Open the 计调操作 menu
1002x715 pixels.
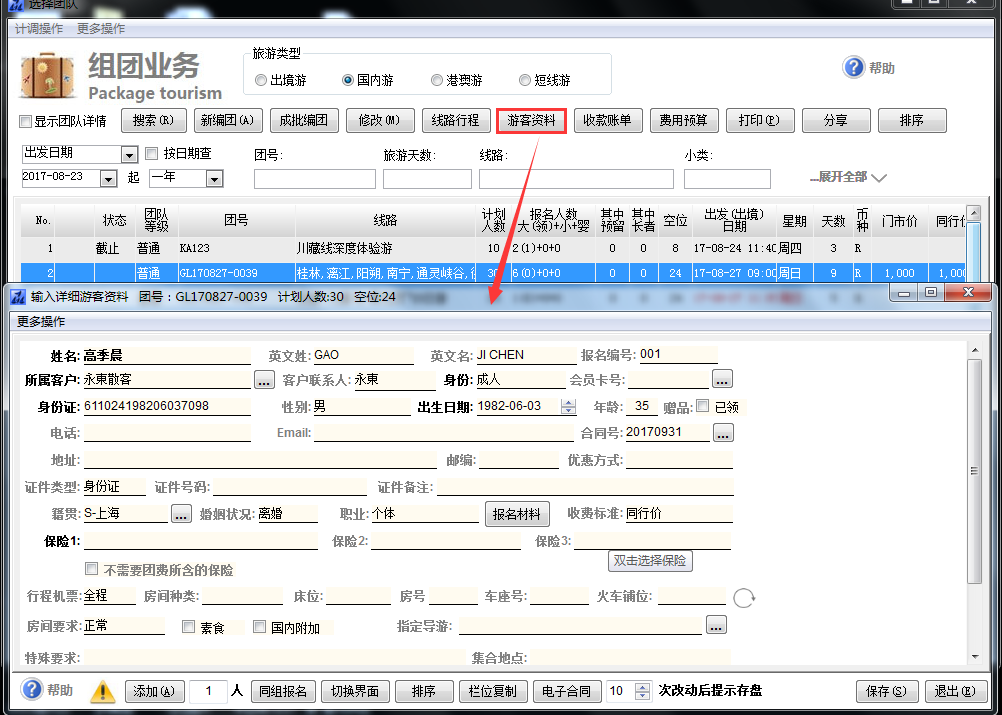(x=39, y=29)
